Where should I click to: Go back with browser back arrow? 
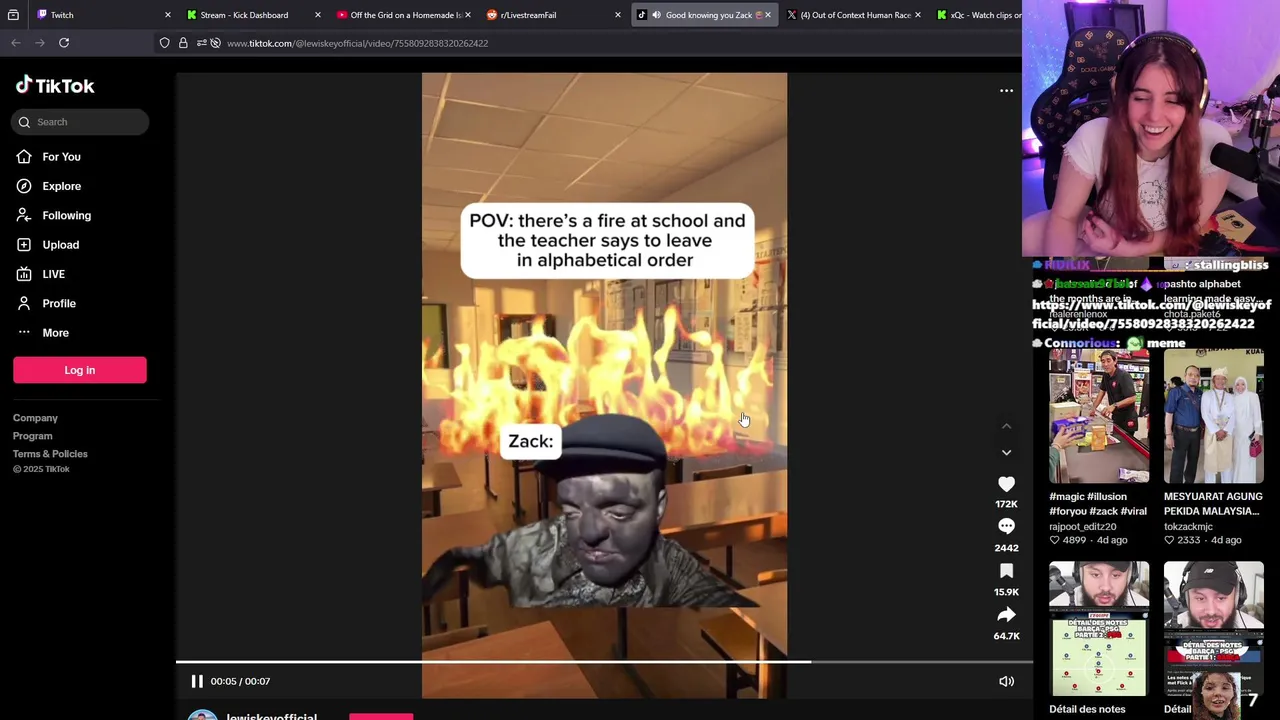click(15, 43)
